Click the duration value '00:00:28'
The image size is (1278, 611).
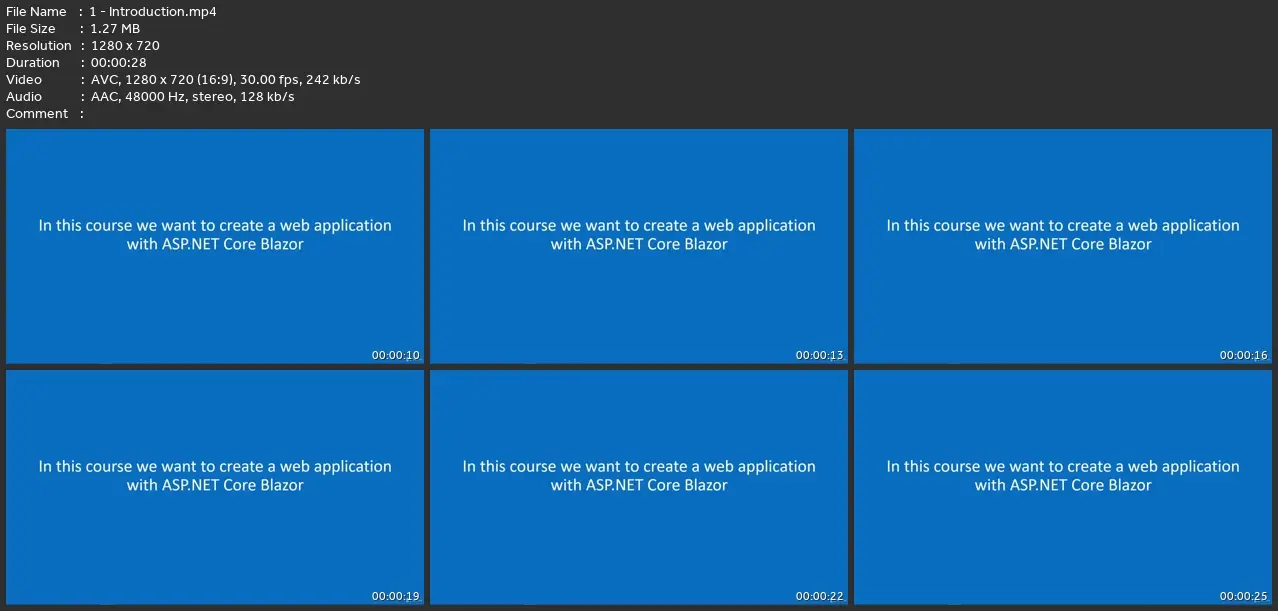pos(119,63)
